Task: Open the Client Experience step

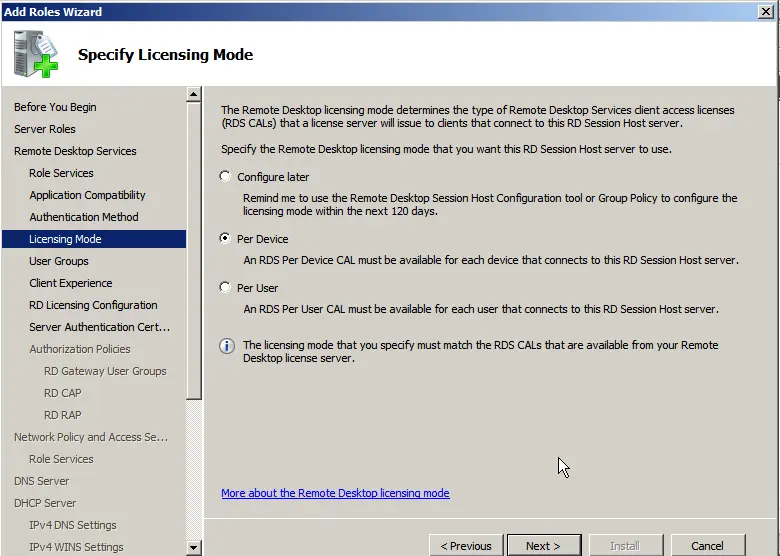Action: point(71,283)
